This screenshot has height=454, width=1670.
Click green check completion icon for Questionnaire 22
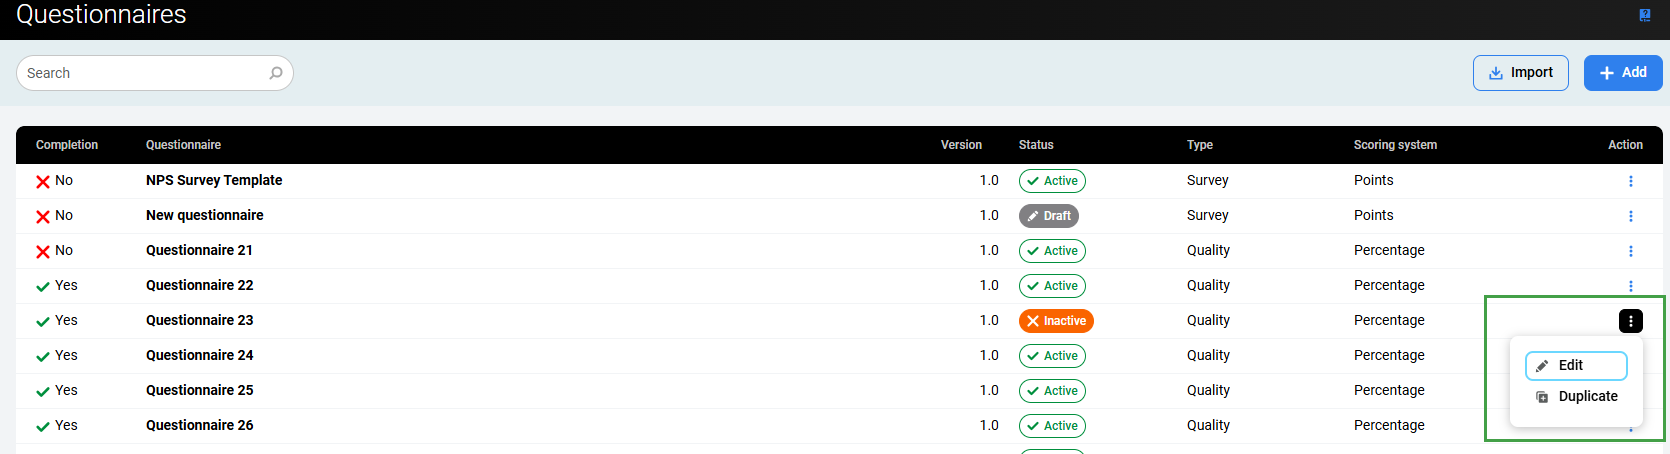click(x=43, y=287)
